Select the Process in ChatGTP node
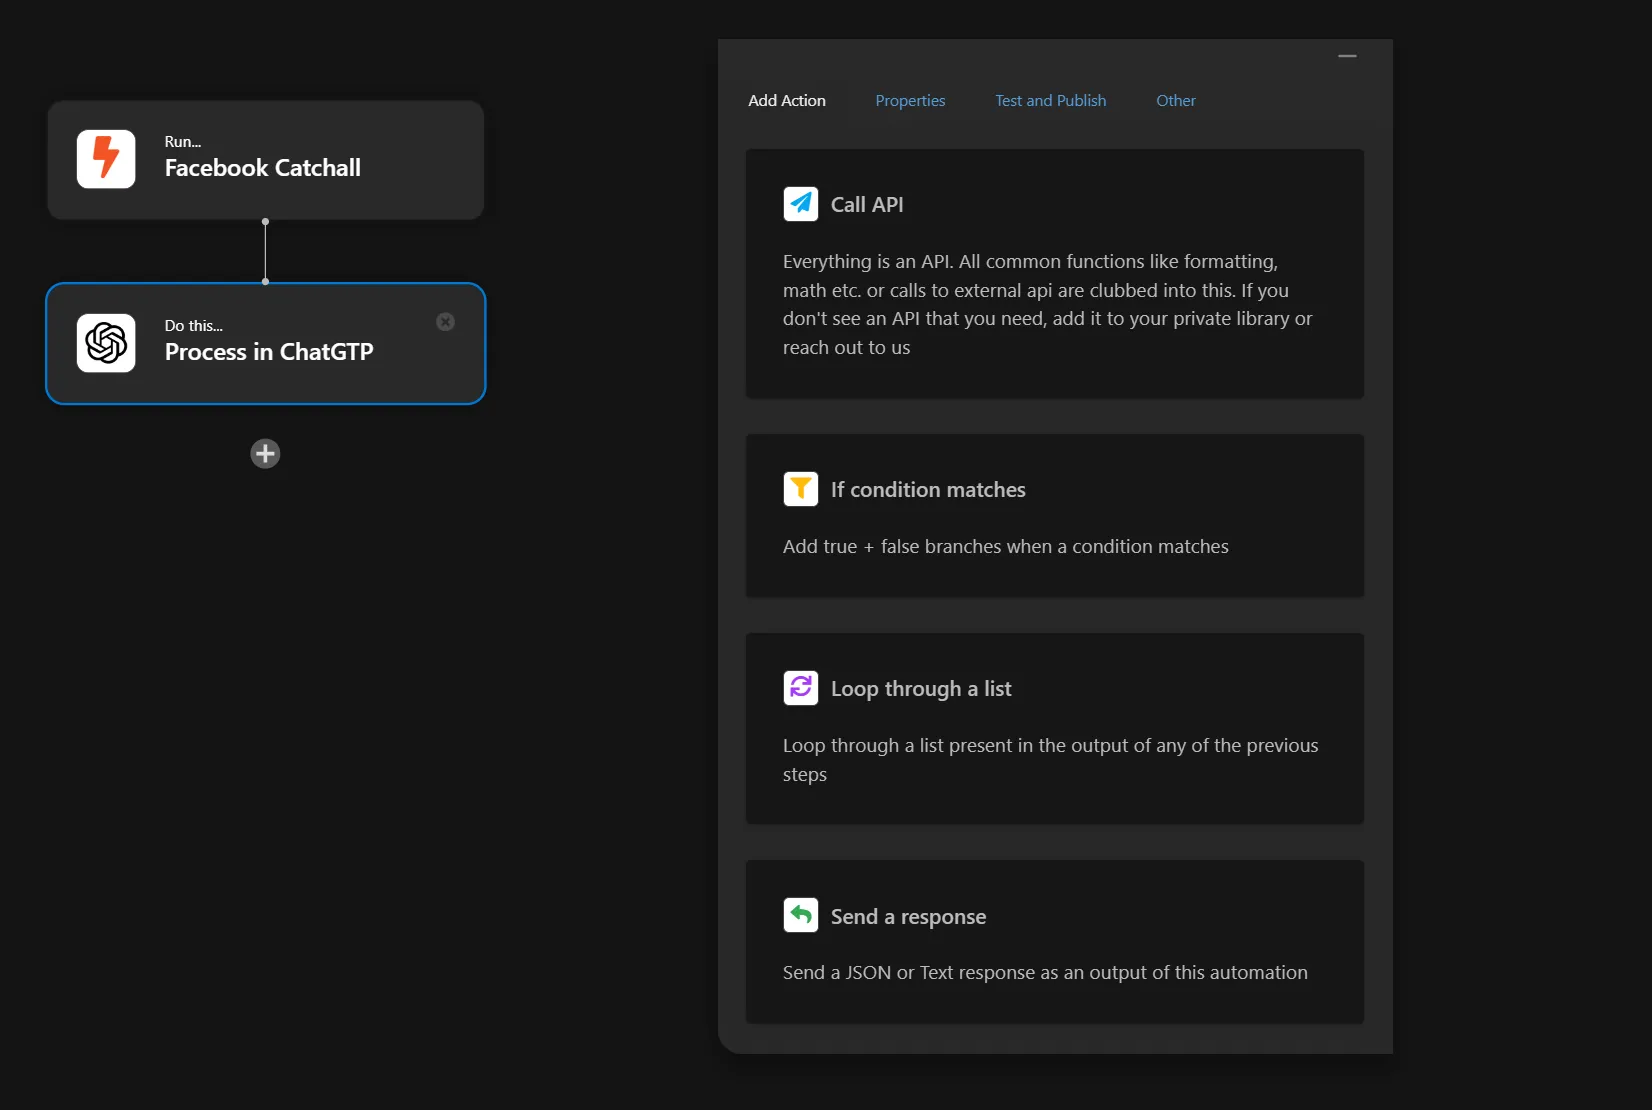The image size is (1652, 1110). [266, 344]
